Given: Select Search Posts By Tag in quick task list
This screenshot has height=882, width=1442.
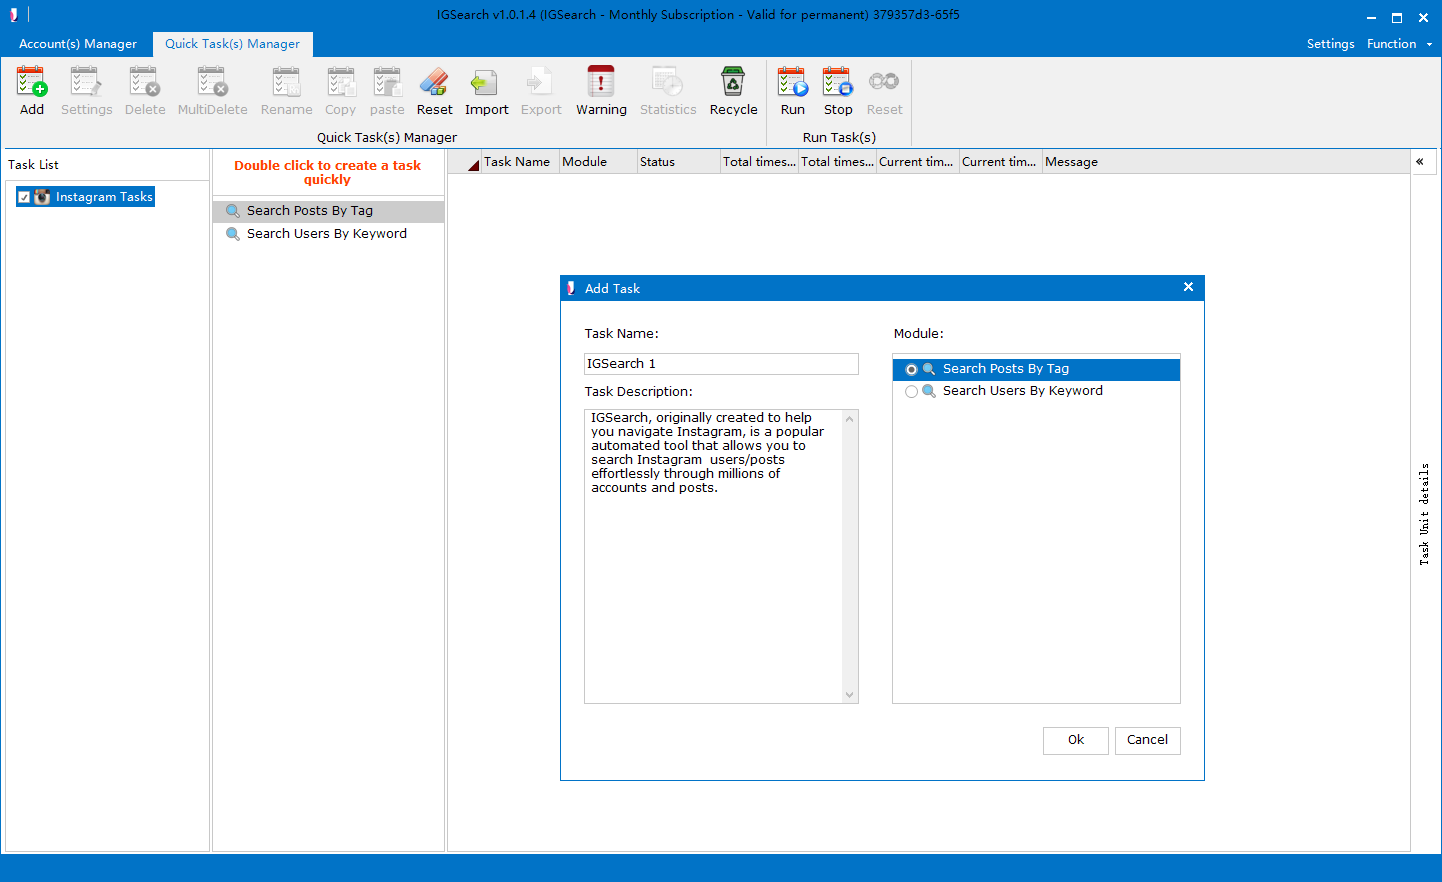Looking at the screenshot, I should [328, 211].
